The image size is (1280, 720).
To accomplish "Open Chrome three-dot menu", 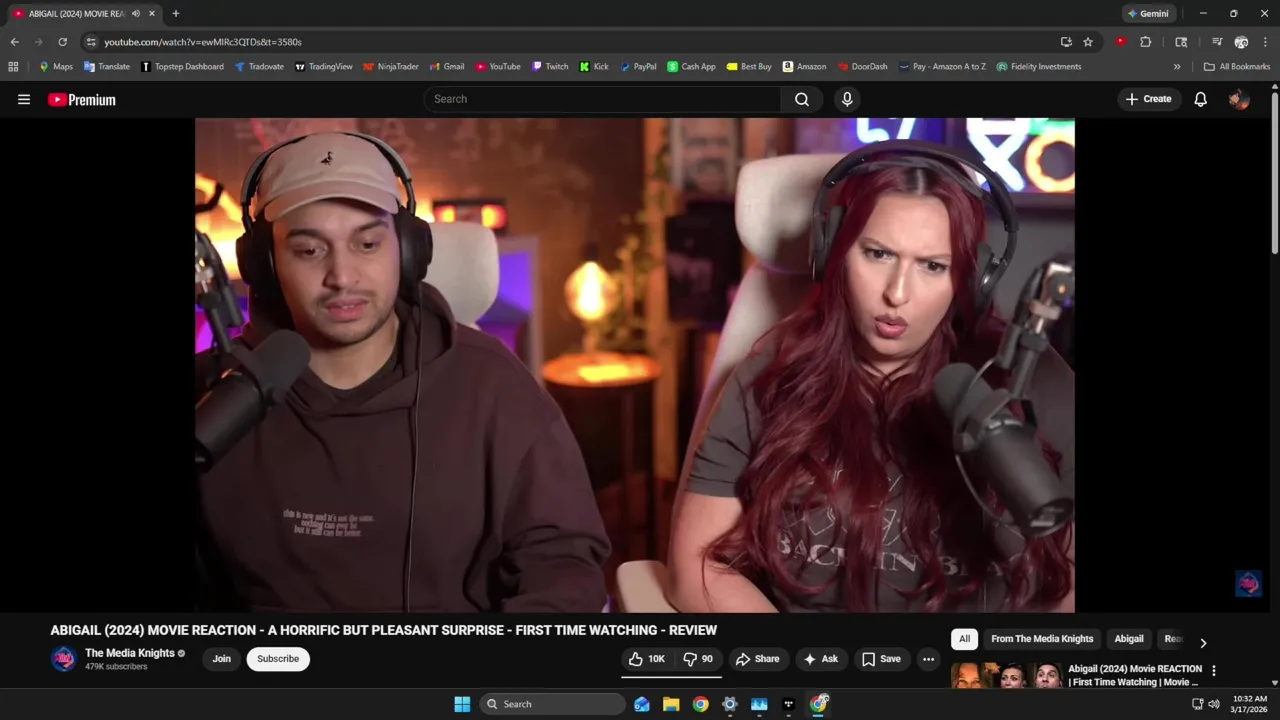I will [x=1265, y=42].
